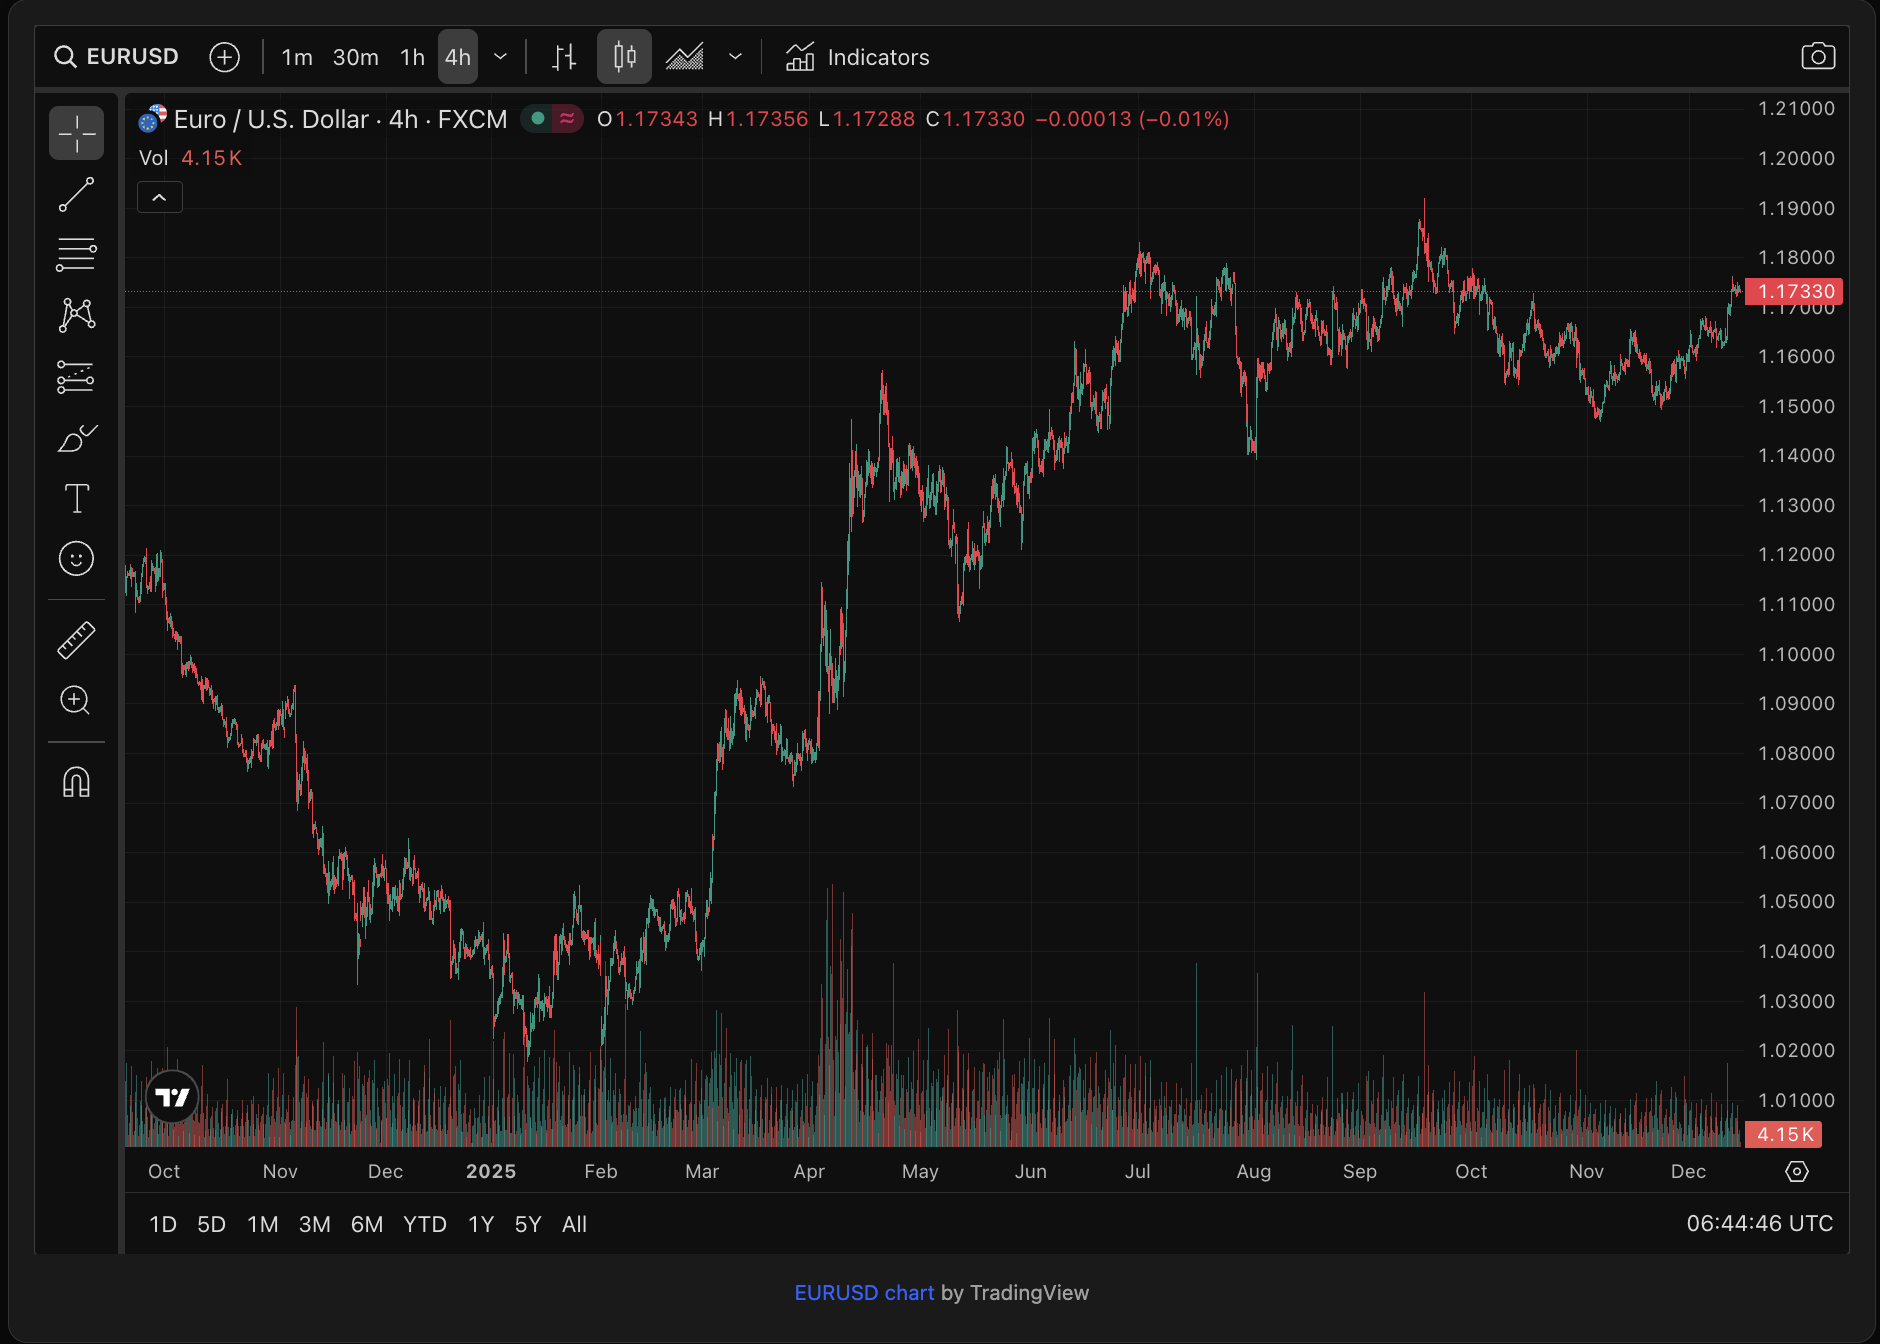Open the Indicators dialog

(856, 57)
